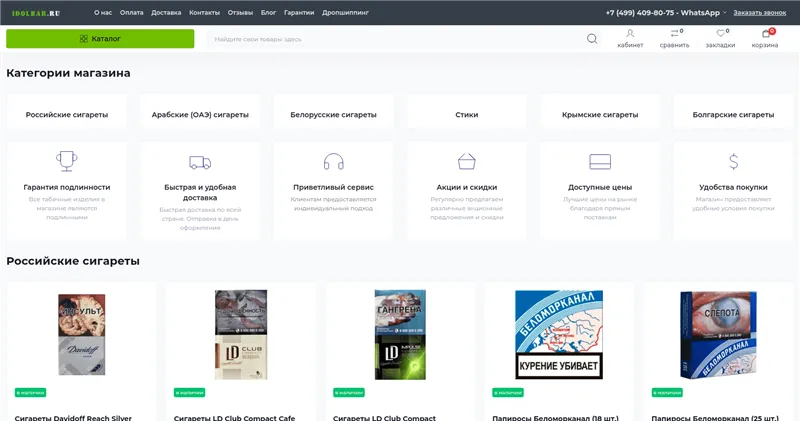Open green LD Club Compact Impulse product image
Viewport: 800px width, 421px height.
click(x=400, y=335)
